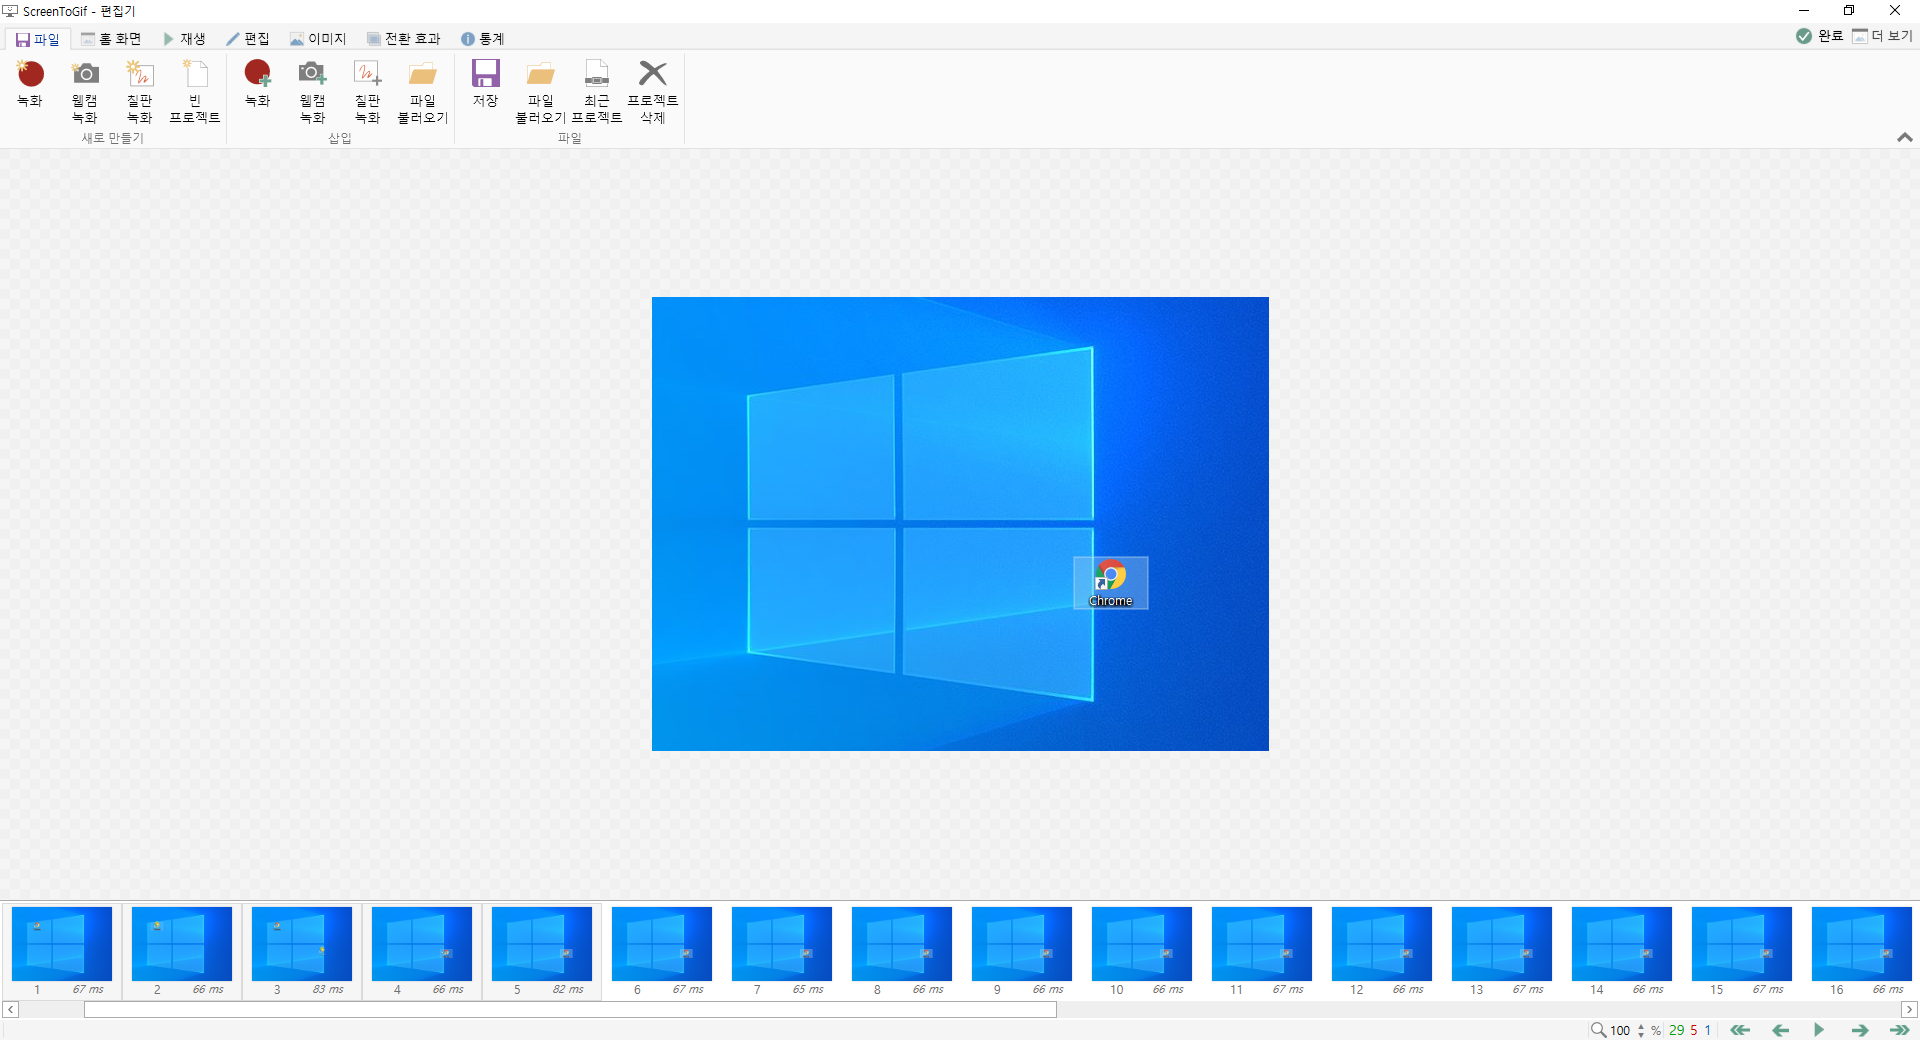
Task: Click the timeline right scroll arrow
Action: click(1909, 1010)
